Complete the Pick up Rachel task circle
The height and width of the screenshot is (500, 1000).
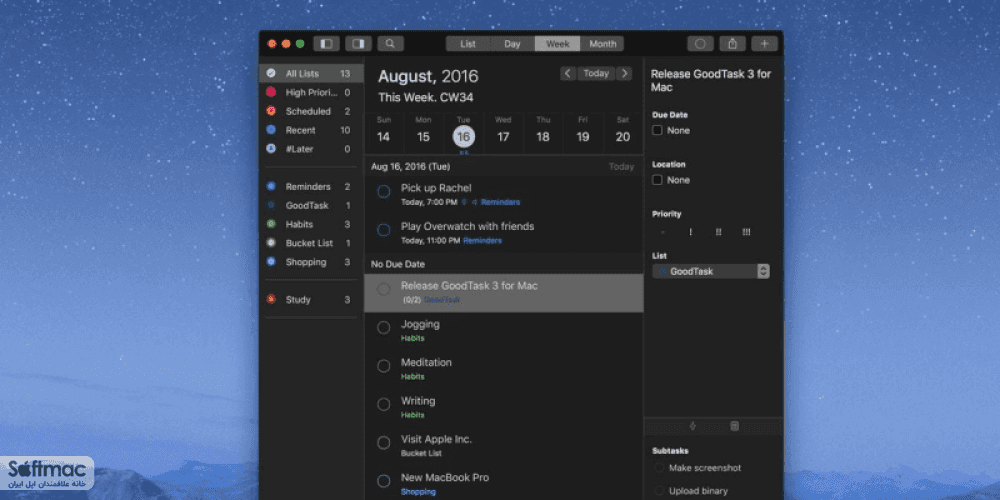tap(383, 191)
